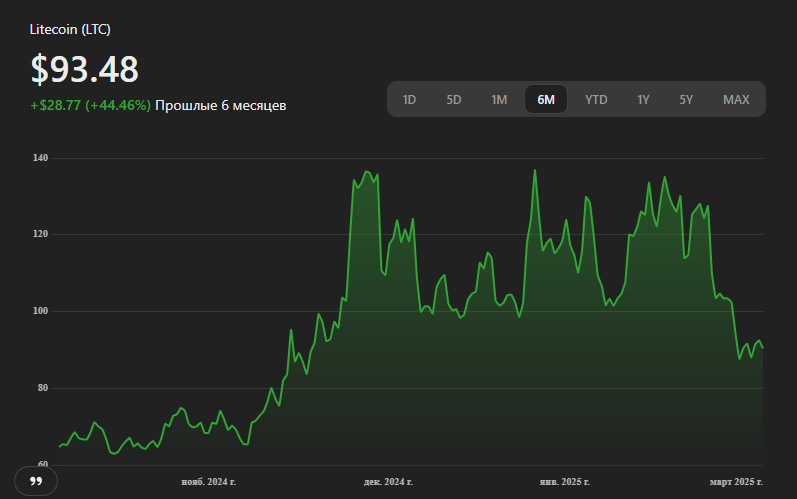Image resolution: width=797 pixels, height=499 pixels.
Task: Click the $93.48 price value
Action: pyautogui.click(x=84, y=69)
